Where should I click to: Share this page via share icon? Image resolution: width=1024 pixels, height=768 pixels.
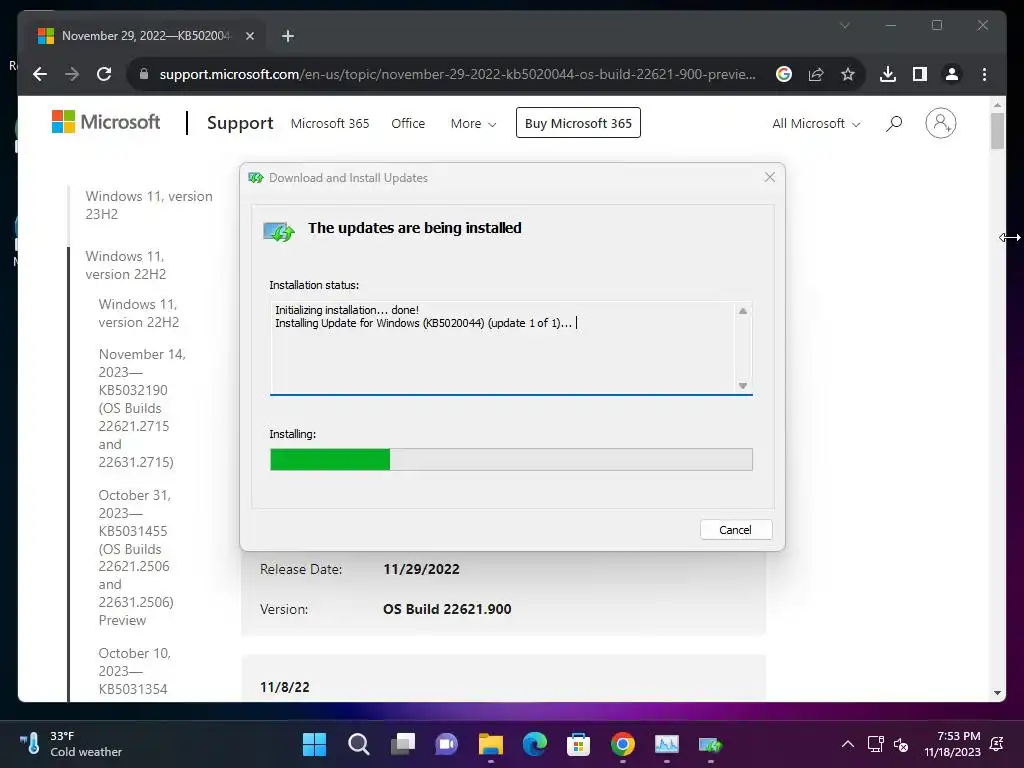[816, 74]
